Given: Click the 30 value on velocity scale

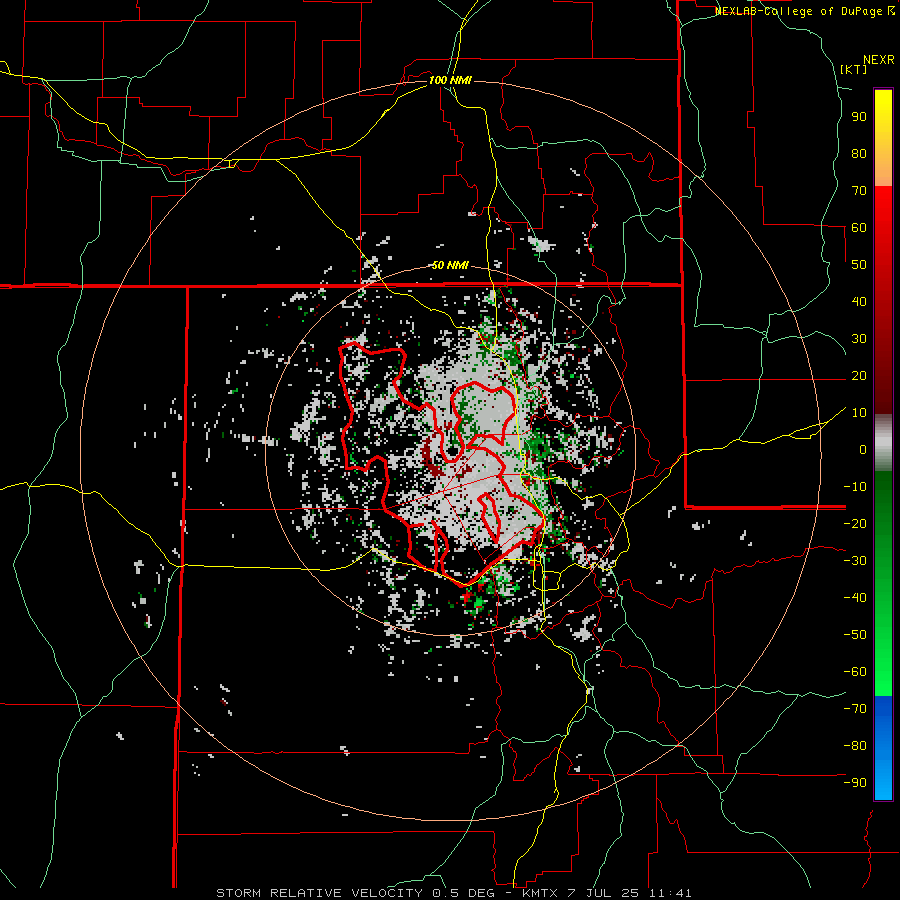Looking at the screenshot, I should (859, 339).
